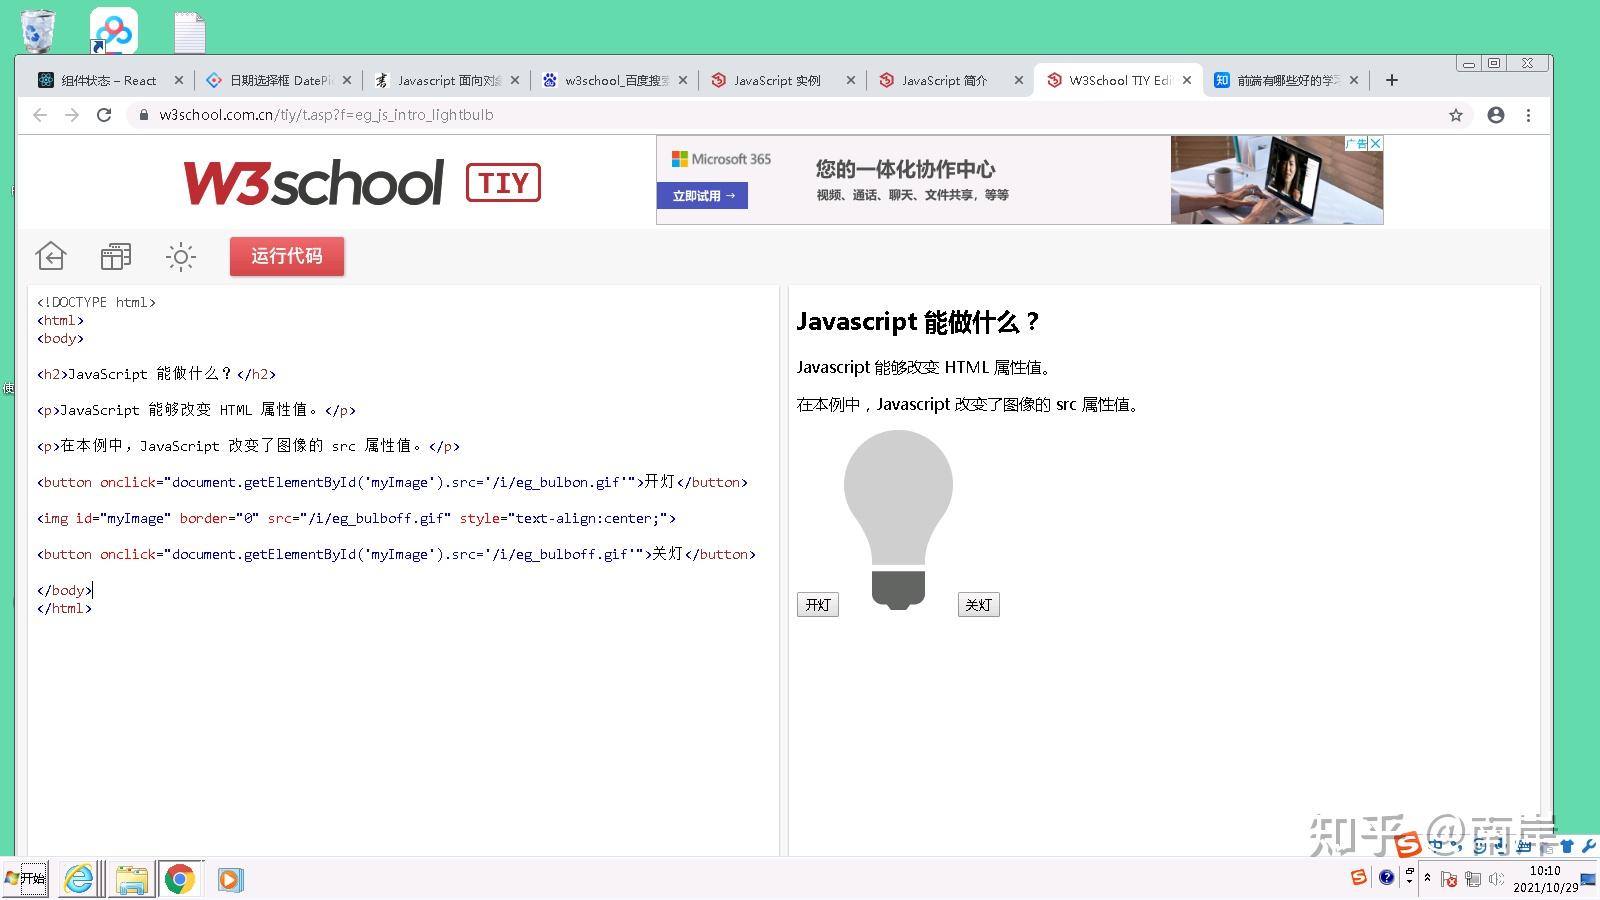The image size is (1600, 900).
Task: Open the Chrome three-dot menu
Action: [x=1529, y=115]
